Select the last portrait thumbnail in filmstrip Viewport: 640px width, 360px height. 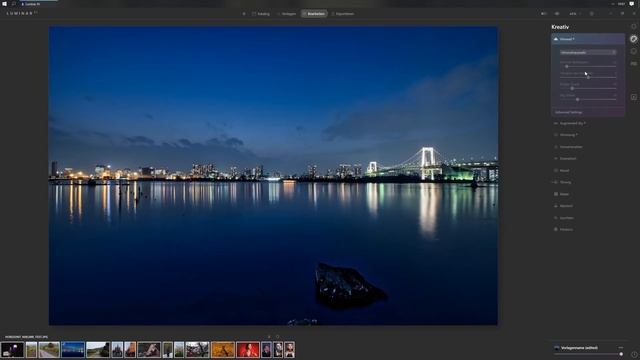[x=289, y=350]
